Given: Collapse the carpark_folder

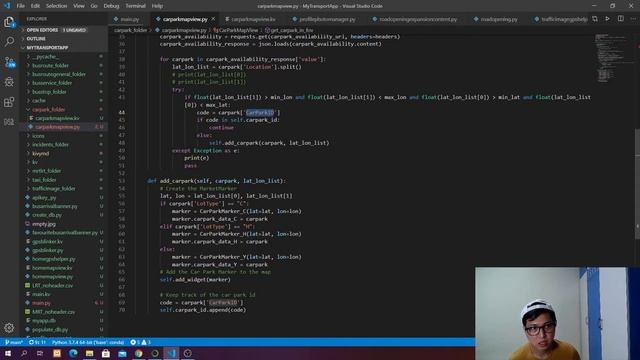Looking at the screenshot, I should pos(63,109).
